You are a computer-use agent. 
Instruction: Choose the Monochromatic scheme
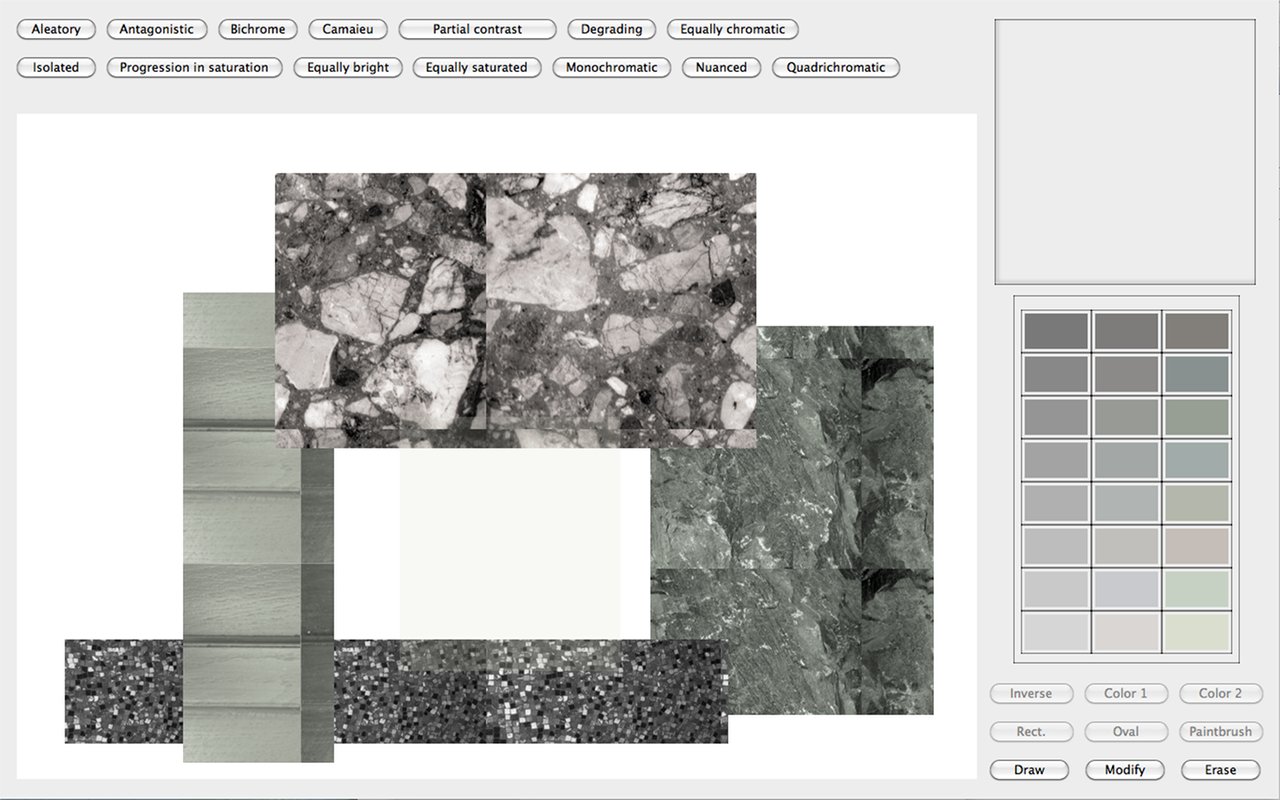click(x=611, y=67)
